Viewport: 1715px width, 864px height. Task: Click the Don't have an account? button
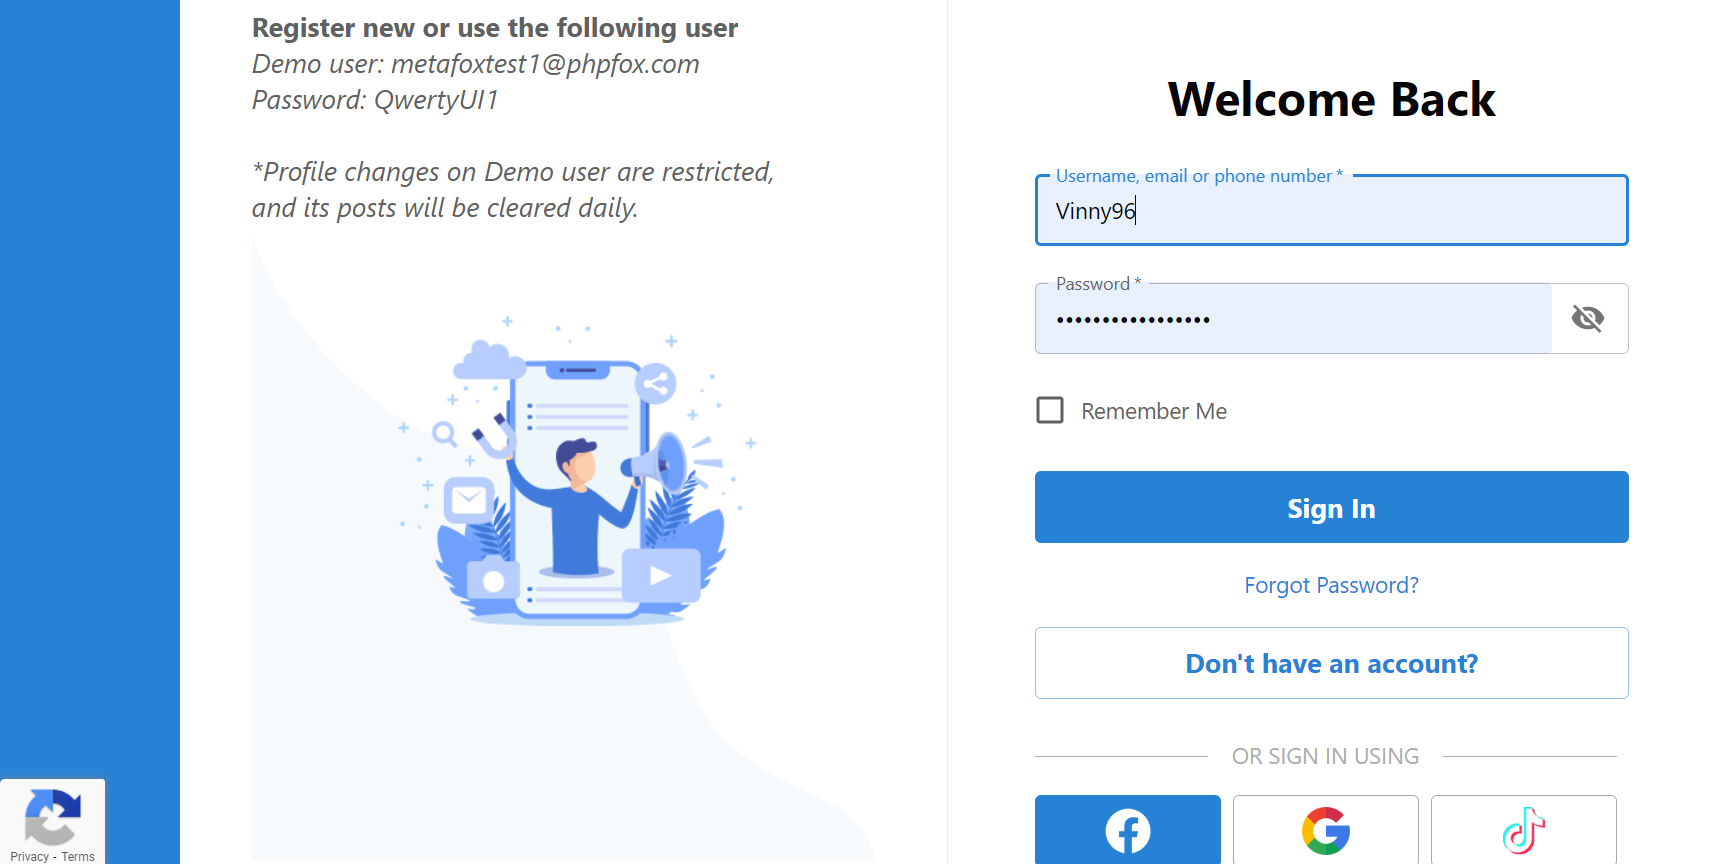pyautogui.click(x=1331, y=664)
